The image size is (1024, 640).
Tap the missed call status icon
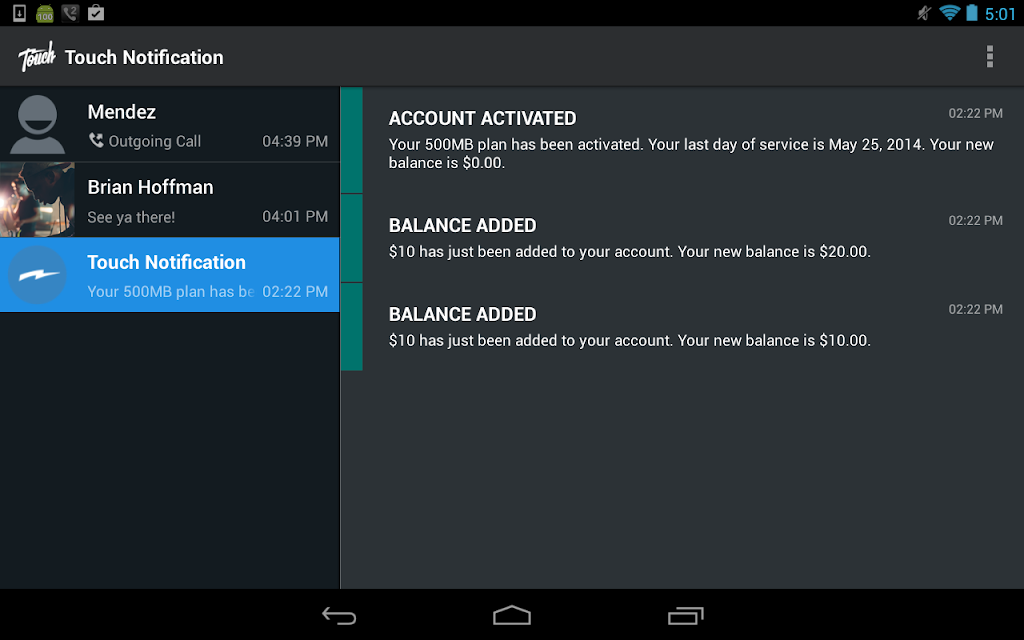pos(70,13)
